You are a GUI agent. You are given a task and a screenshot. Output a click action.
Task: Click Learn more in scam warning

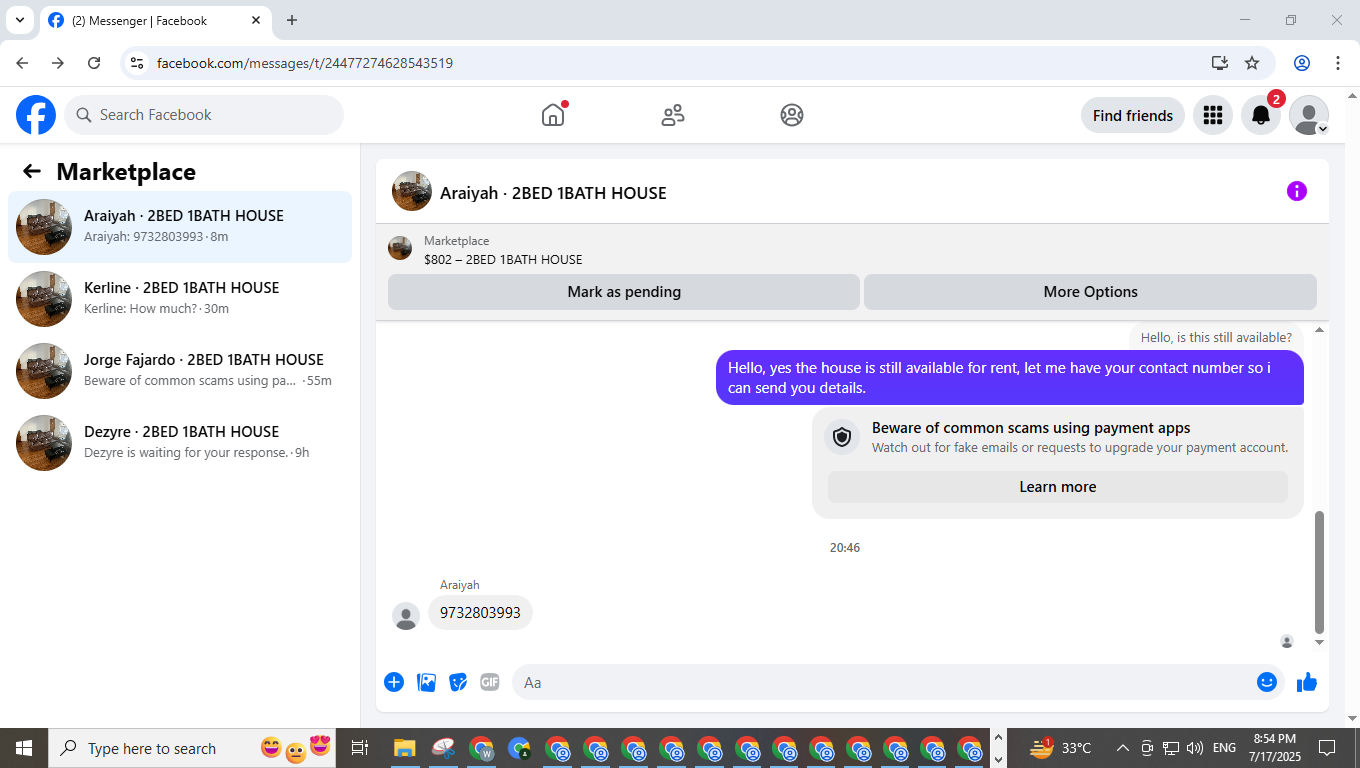(x=1058, y=487)
